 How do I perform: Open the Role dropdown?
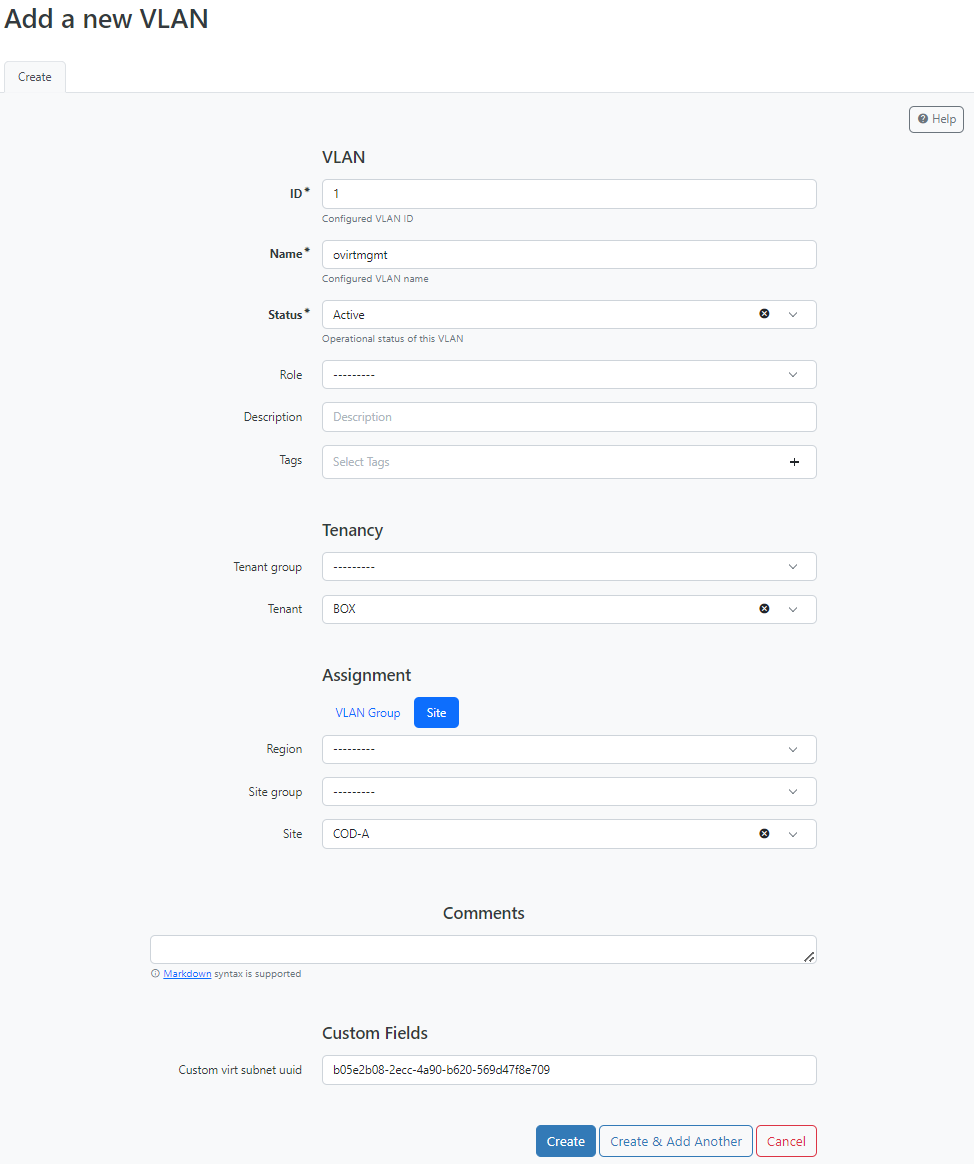[x=569, y=375]
